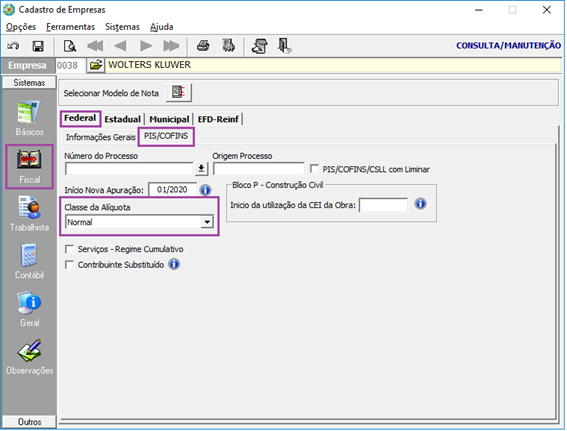Click the Início Nova Apuração date field

coord(172,189)
